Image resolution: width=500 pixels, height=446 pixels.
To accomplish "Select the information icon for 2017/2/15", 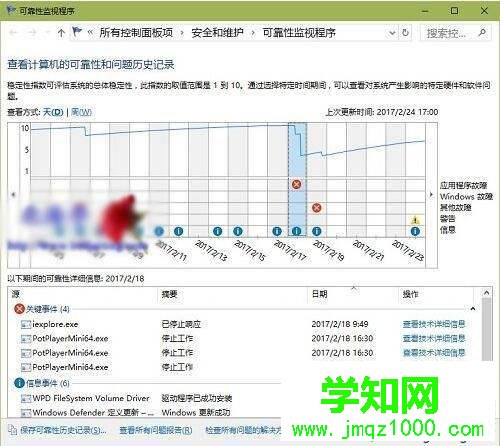I will click(238, 231).
